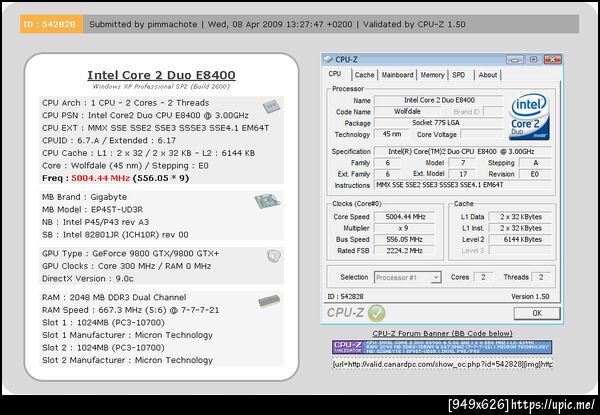Click Level 2 value 6144 KBytes
Image resolution: width=600 pixels, height=415 pixels.
[520, 239]
